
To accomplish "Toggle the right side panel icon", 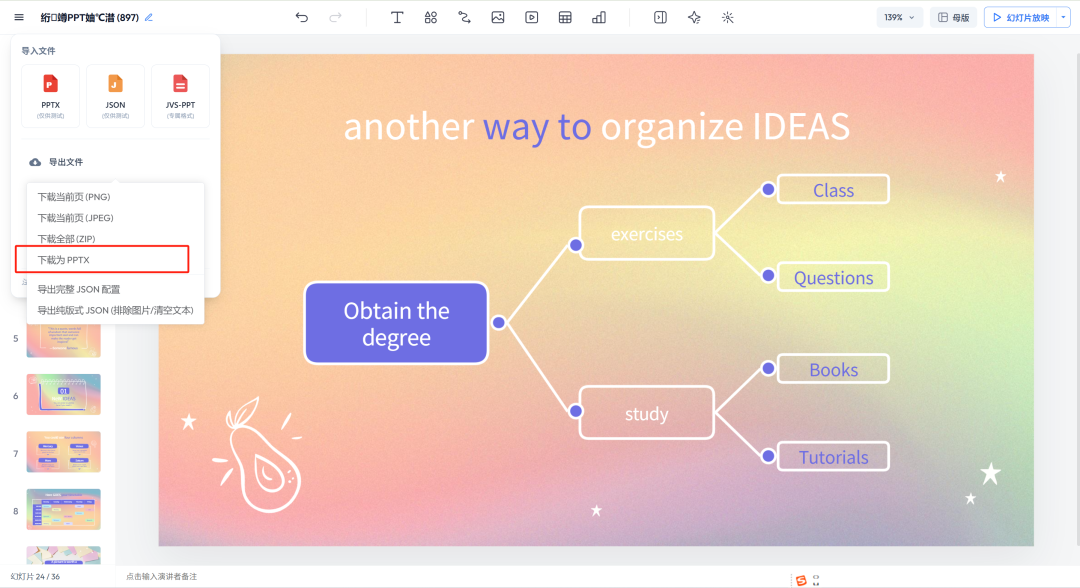I will [x=660, y=17].
